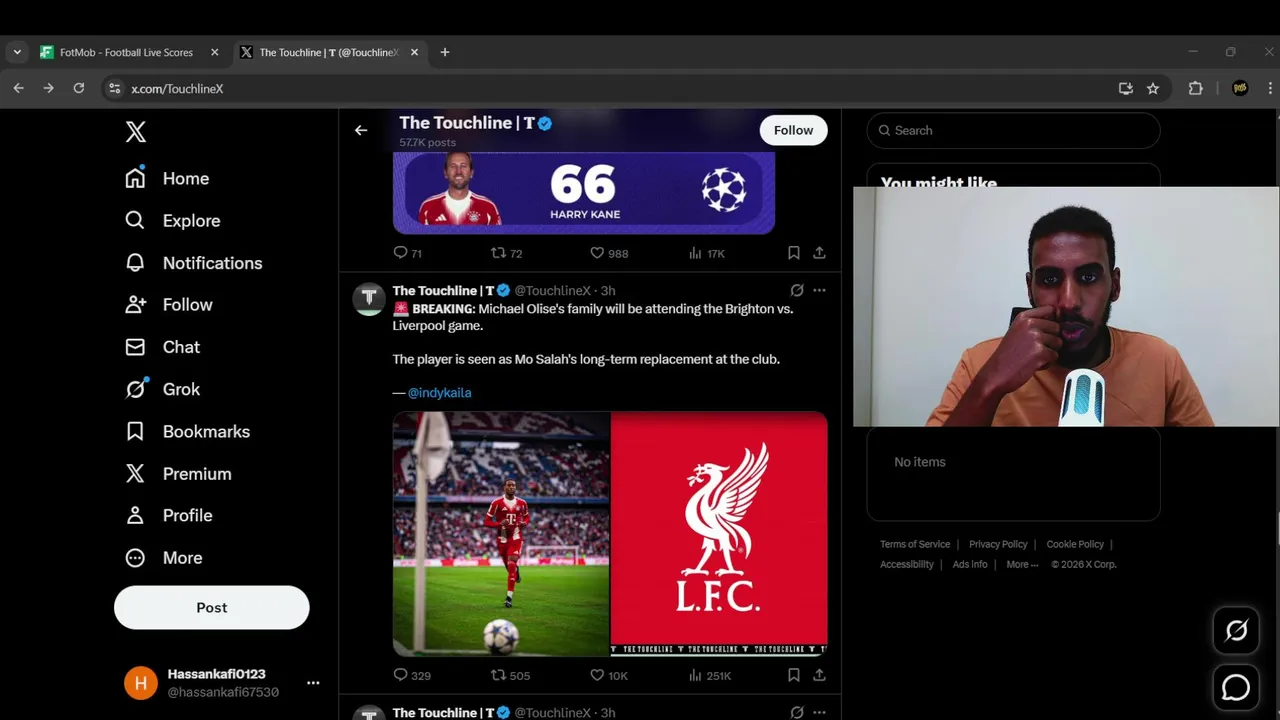This screenshot has width=1280, height=720.
Task: Open Grok actions on bottom Touchline post
Action: [797, 712]
